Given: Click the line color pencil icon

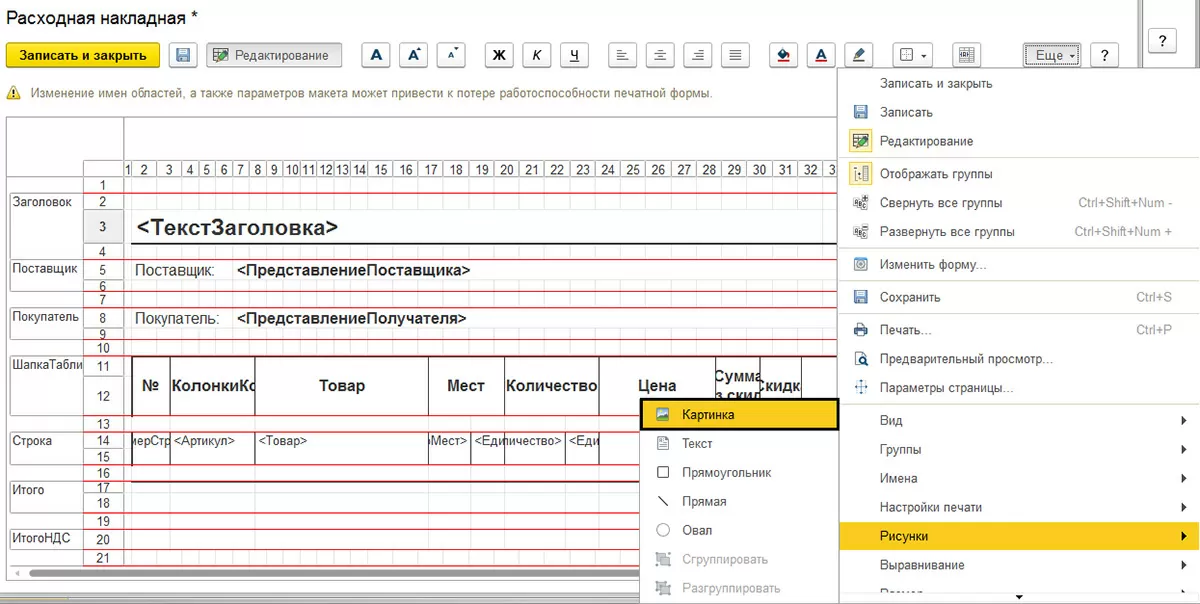Looking at the screenshot, I should click(x=858, y=55).
